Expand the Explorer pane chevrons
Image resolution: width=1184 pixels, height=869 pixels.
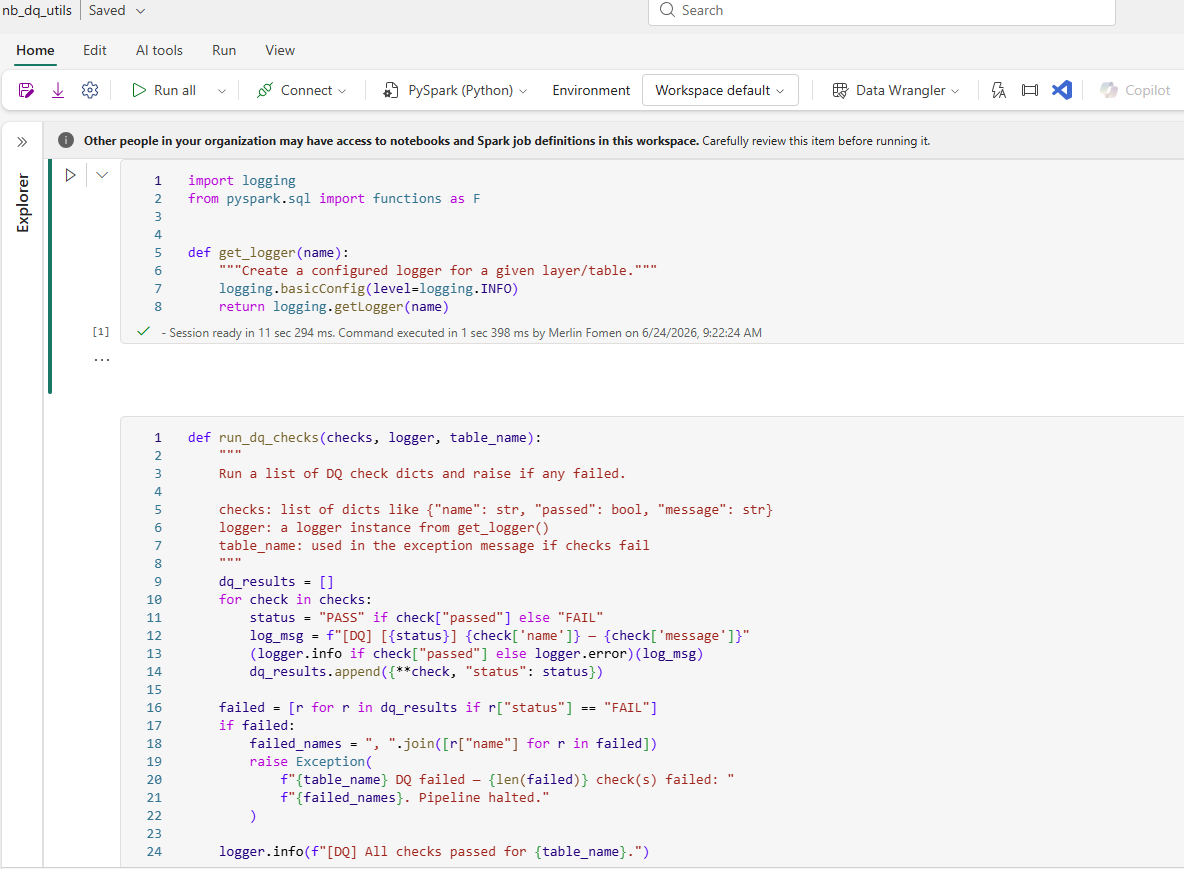(22, 142)
